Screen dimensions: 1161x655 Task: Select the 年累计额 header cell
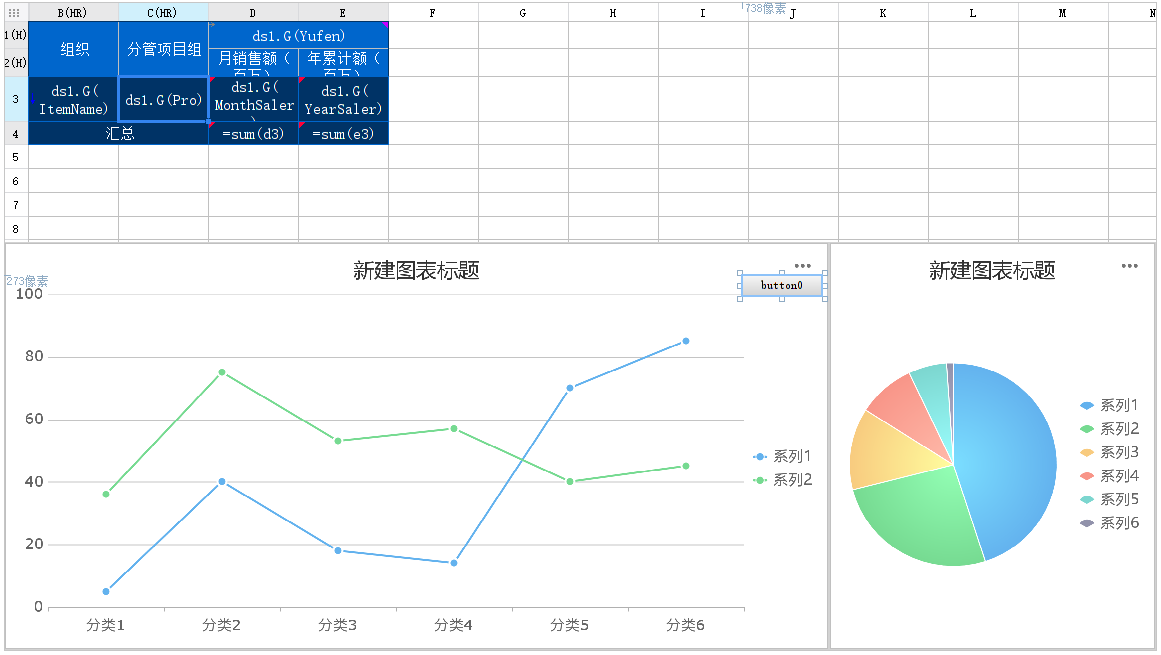(344, 63)
